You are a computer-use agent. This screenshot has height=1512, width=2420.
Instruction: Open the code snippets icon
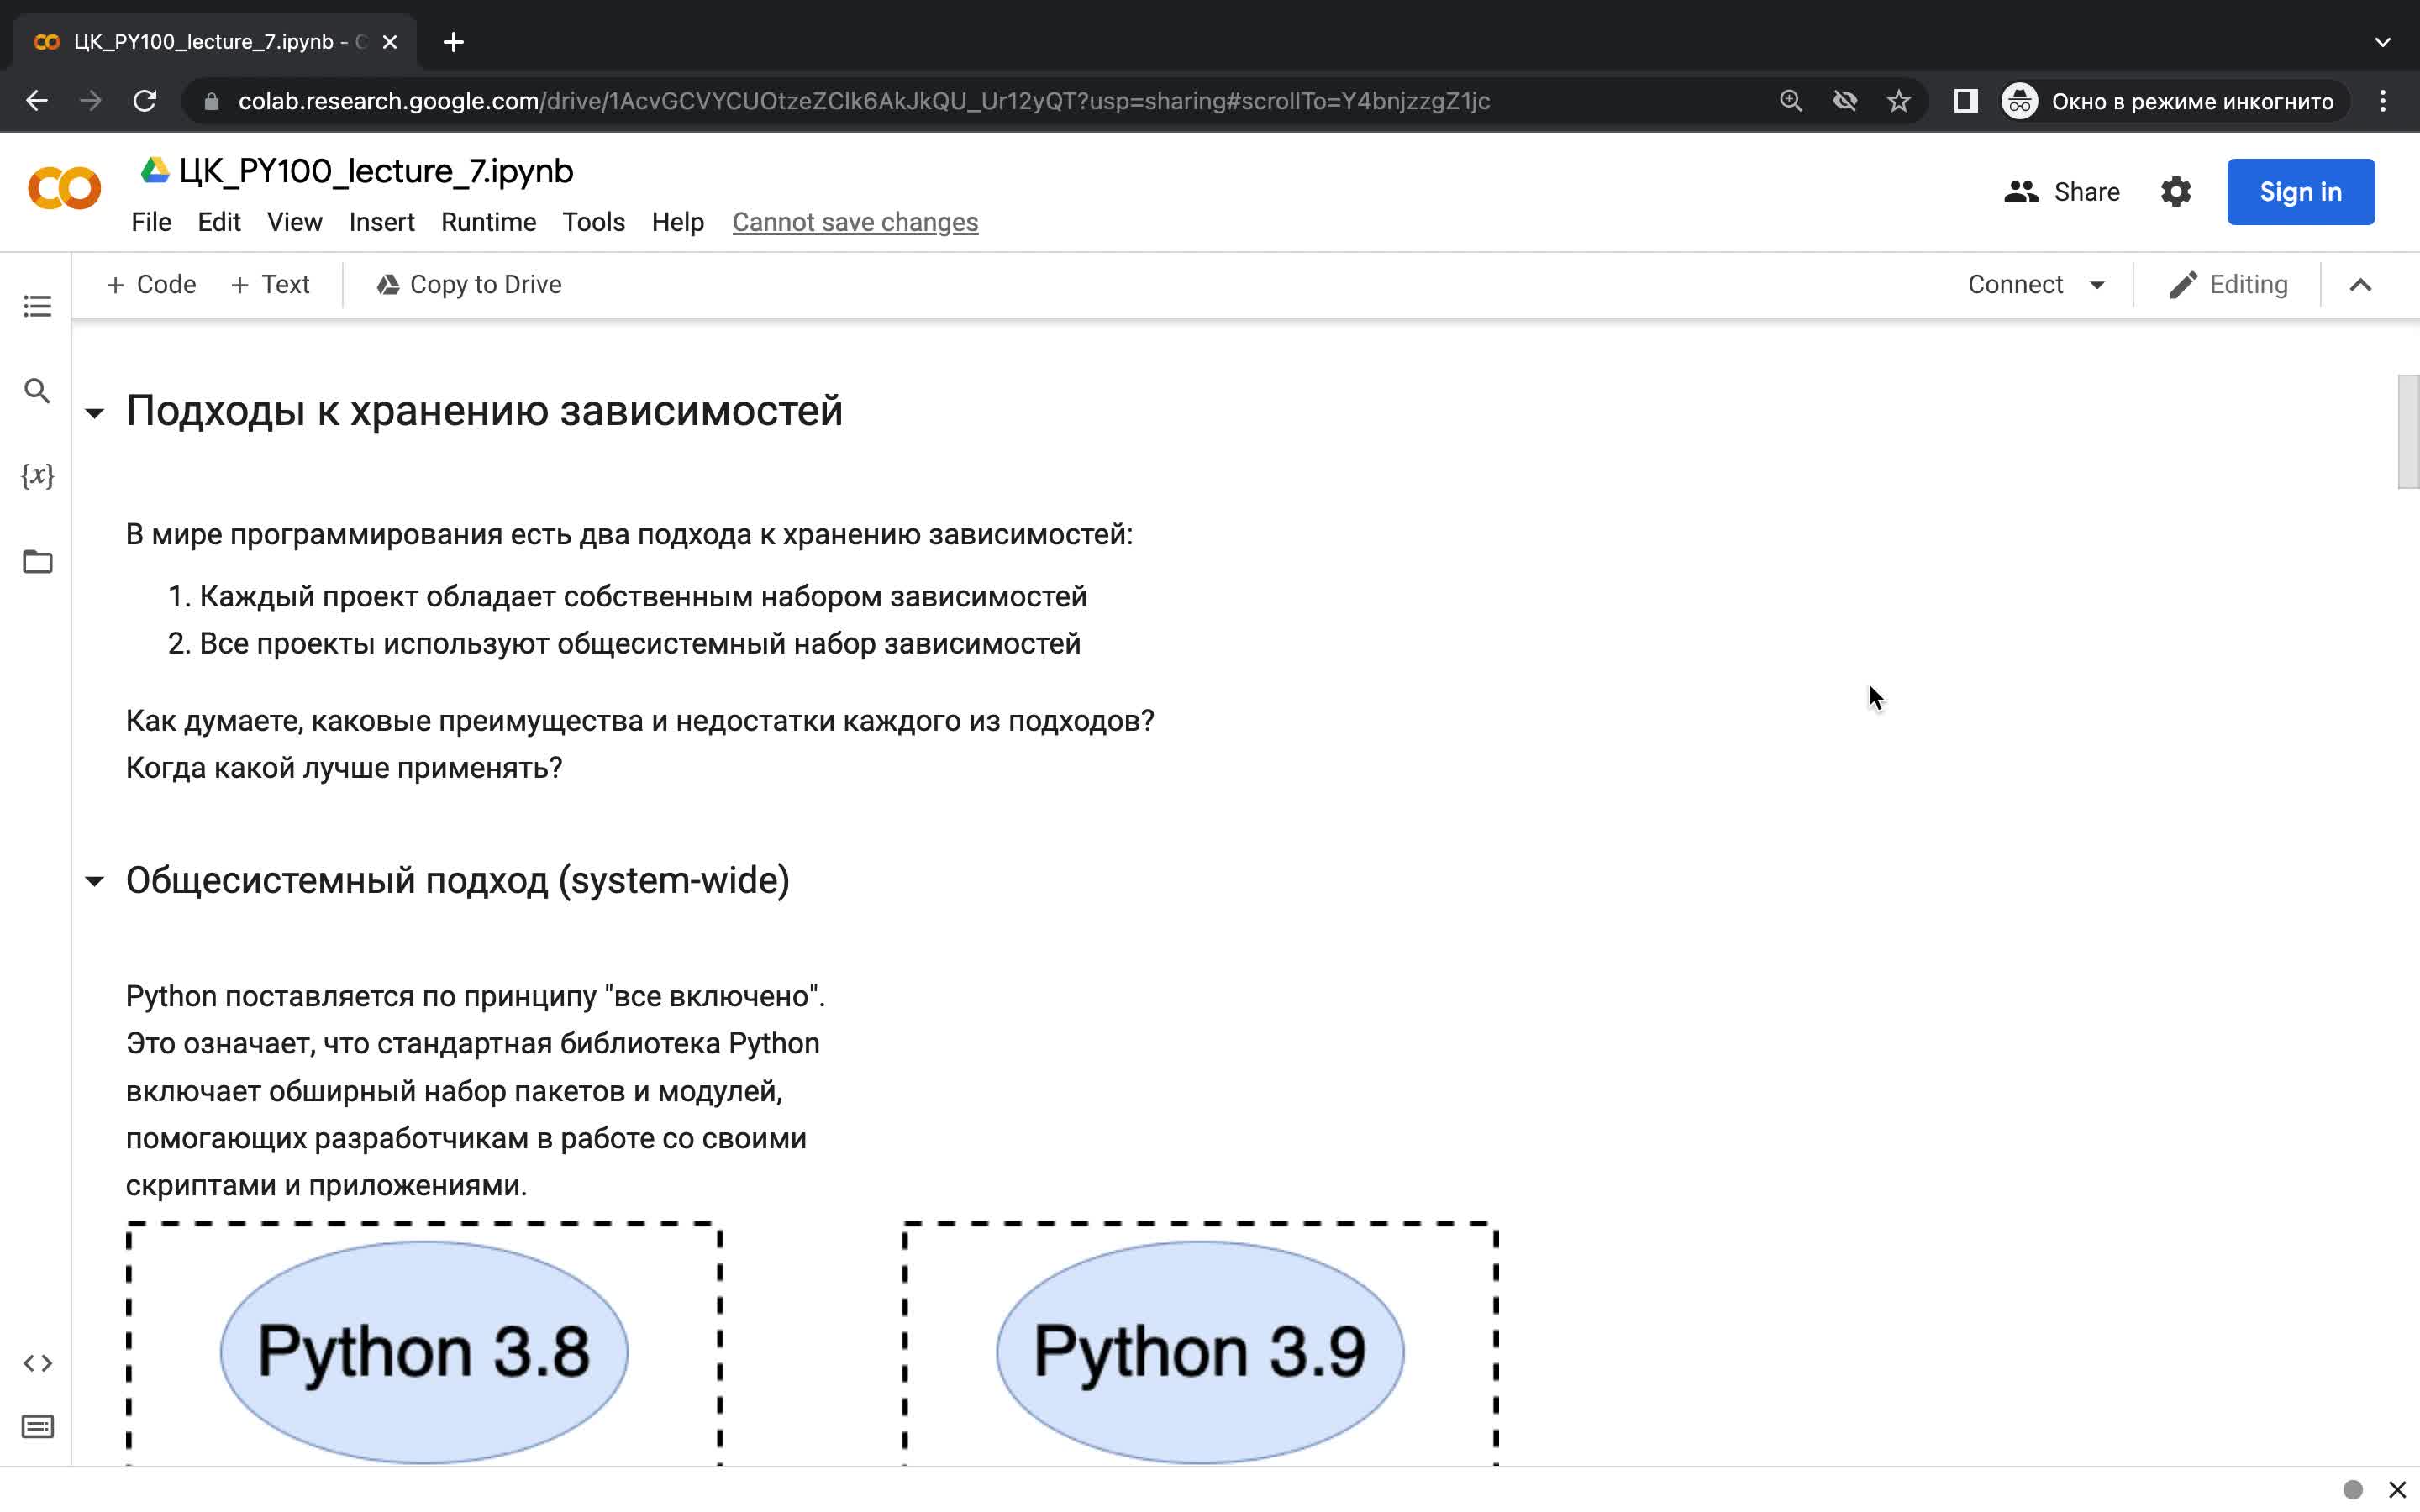(x=37, y=1363)
